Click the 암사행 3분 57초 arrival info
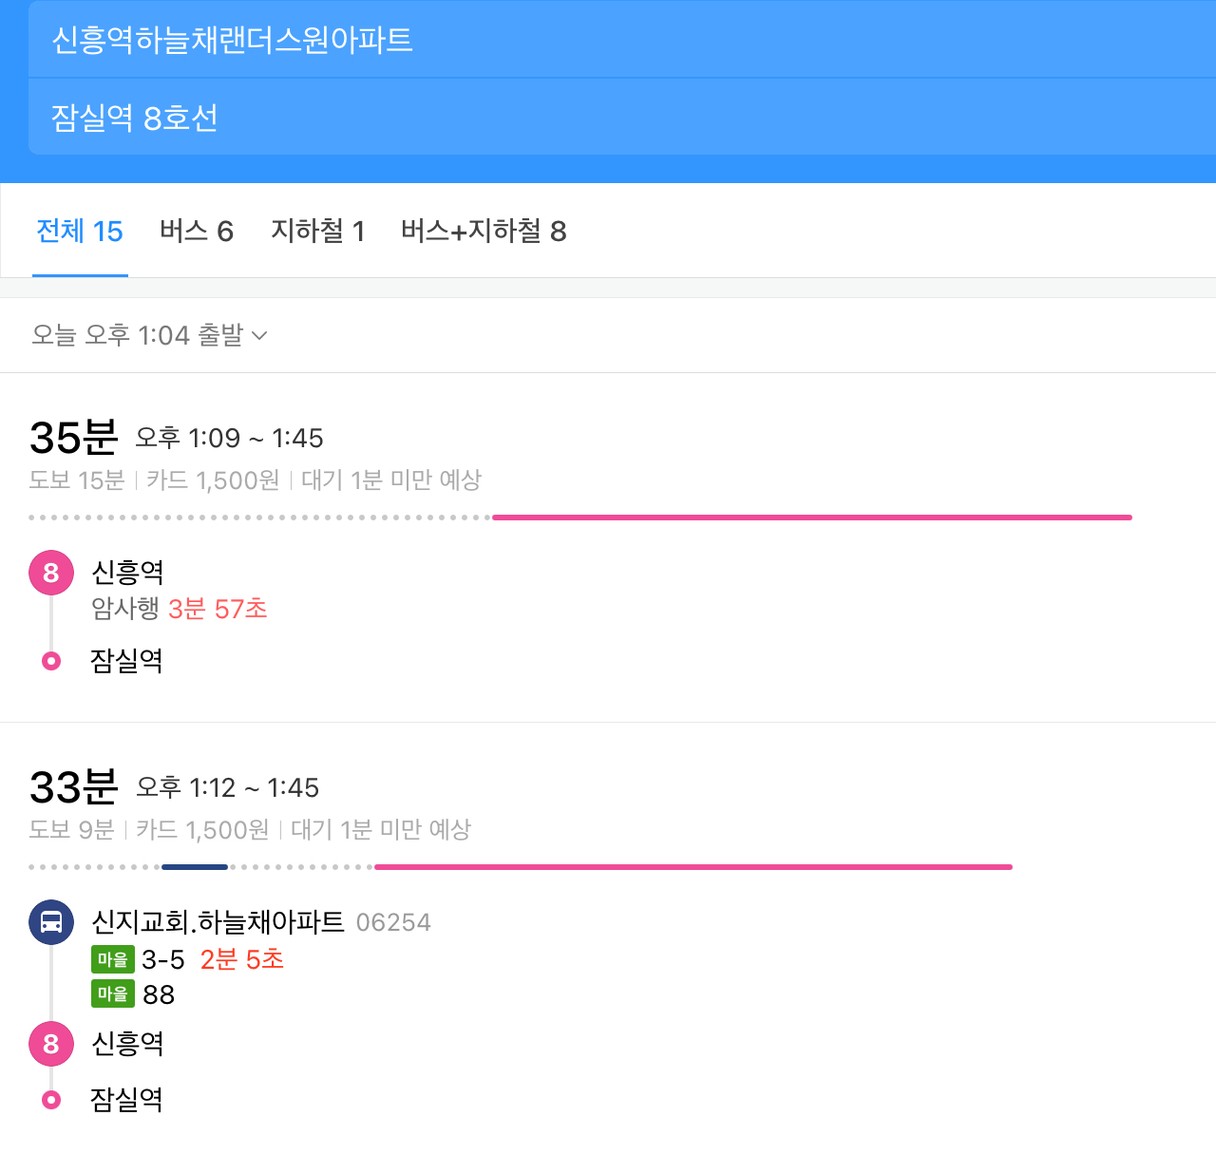The height and width of the screenshot is (1150, 1216). coord(179,609)
